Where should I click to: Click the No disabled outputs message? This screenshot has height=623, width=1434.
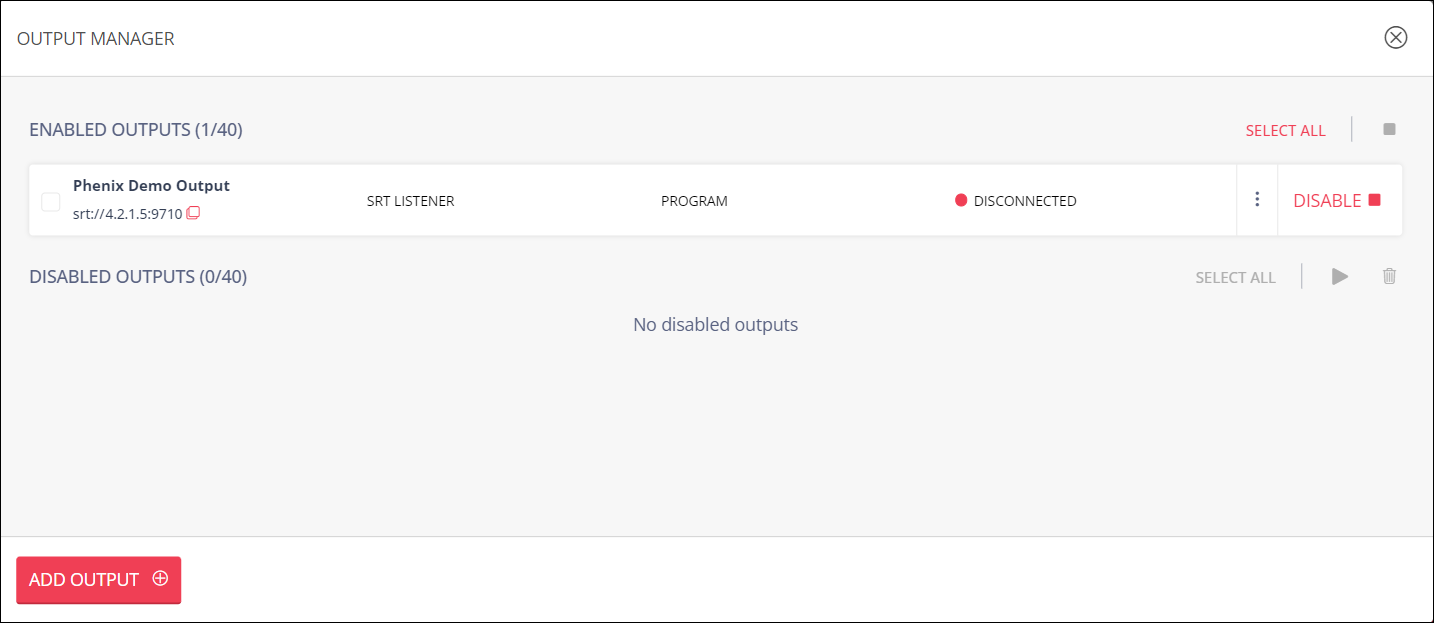coord(716,324)
